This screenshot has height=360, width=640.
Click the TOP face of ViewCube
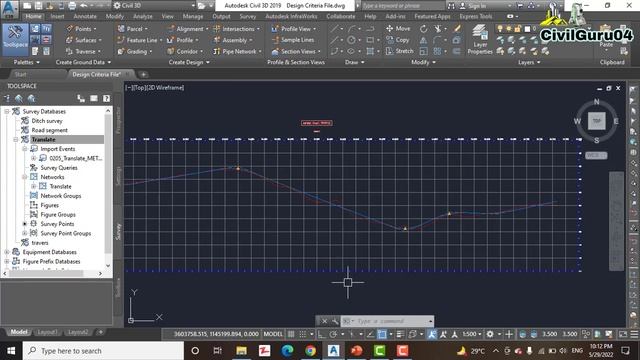(596, 121)
